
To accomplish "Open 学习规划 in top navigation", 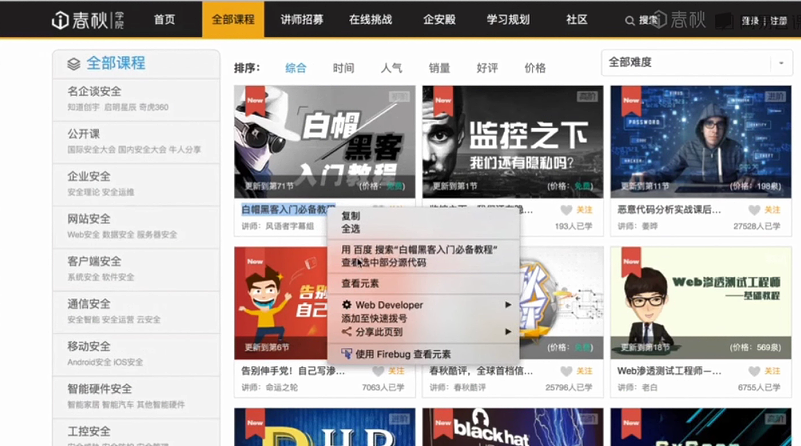I will click(508, 20).
